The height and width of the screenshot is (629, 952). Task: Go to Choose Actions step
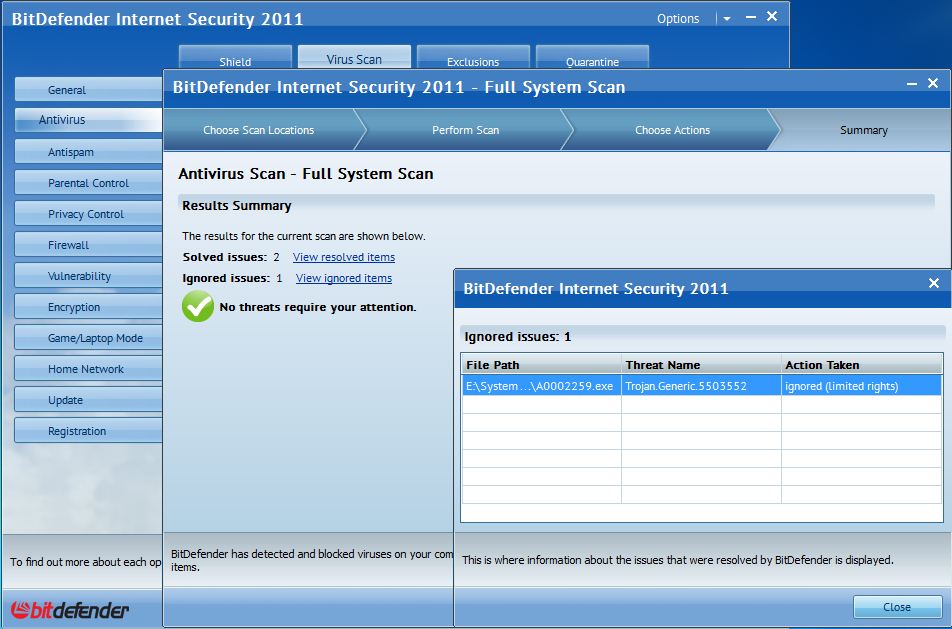click(x=672, y=130)
